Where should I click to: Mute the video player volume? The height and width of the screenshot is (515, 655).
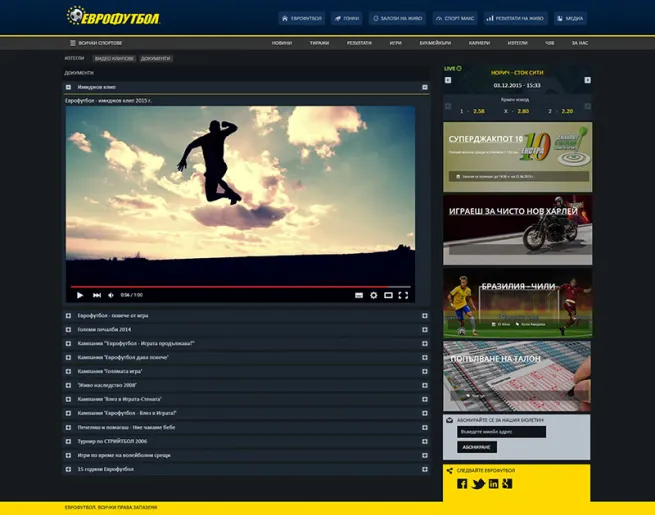[x=111, y=295]
